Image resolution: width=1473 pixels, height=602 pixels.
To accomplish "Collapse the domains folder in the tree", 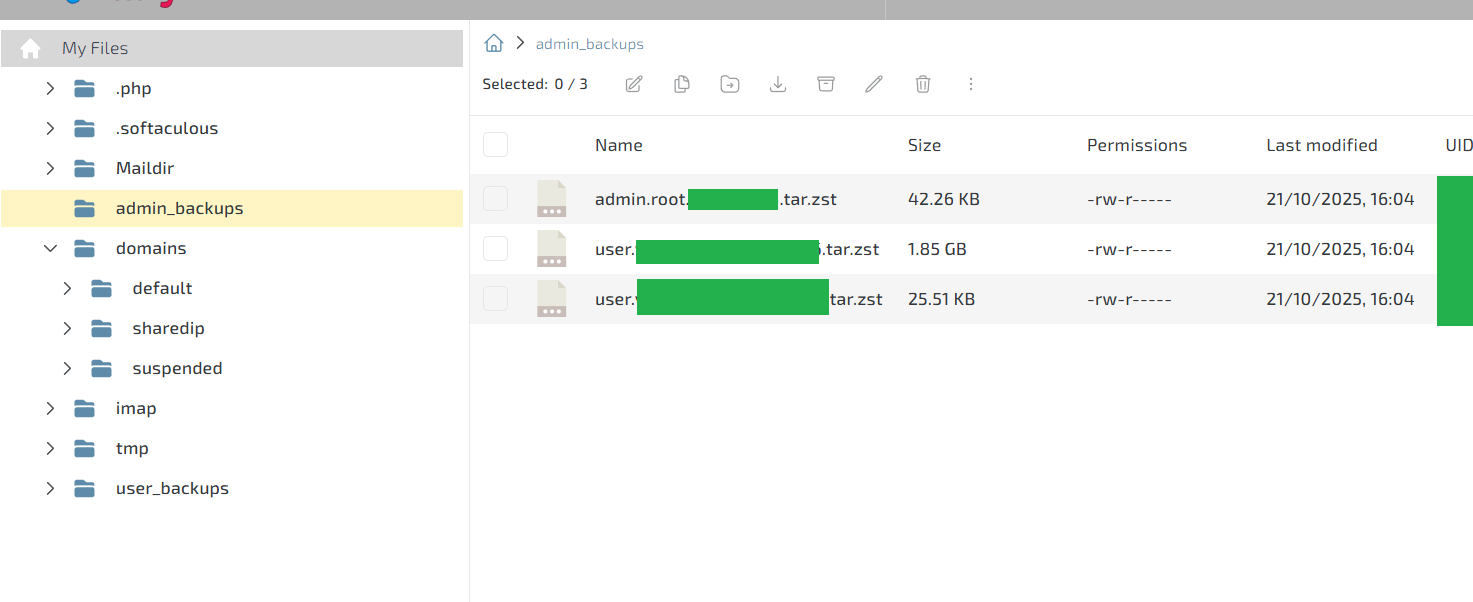I will 50,249.
